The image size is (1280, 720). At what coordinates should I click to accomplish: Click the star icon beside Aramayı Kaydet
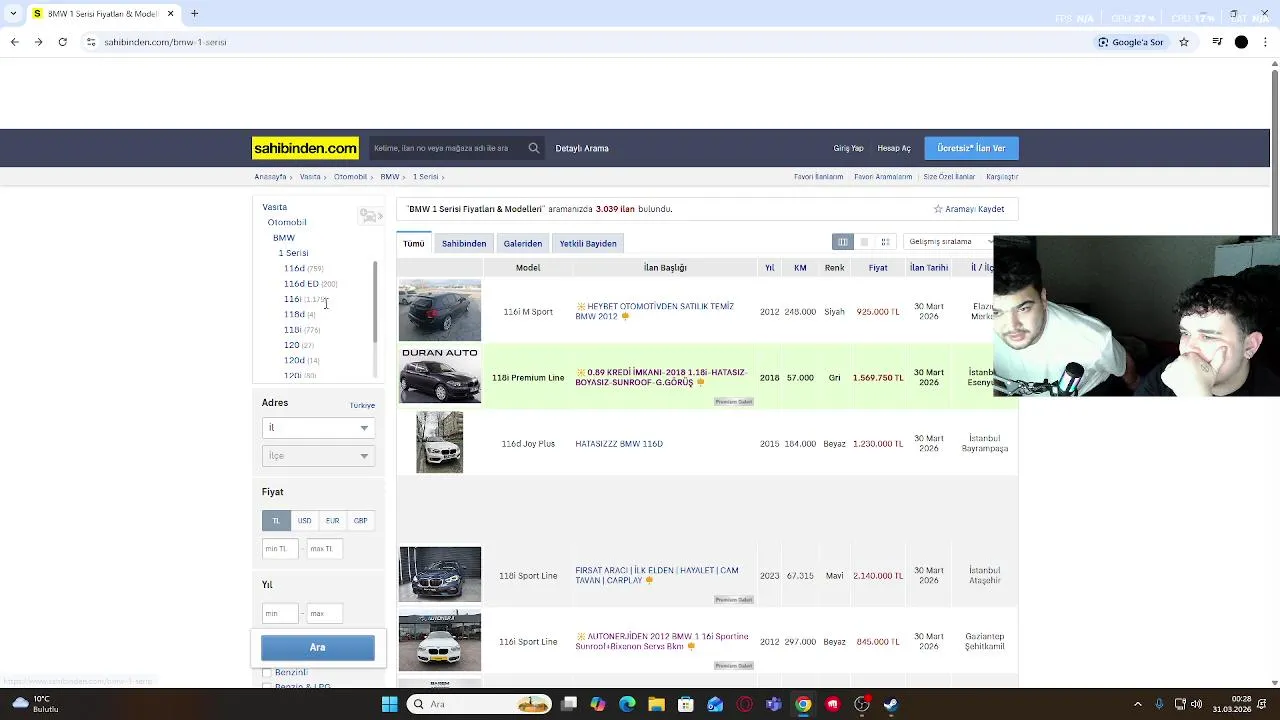pos(938,209)
